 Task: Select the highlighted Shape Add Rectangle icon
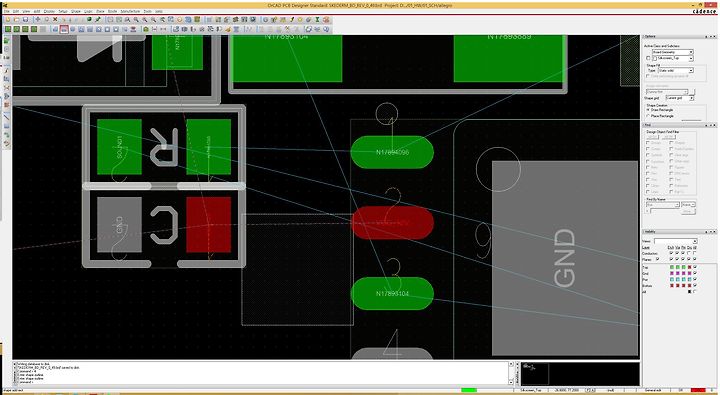[x=64, y=29]
